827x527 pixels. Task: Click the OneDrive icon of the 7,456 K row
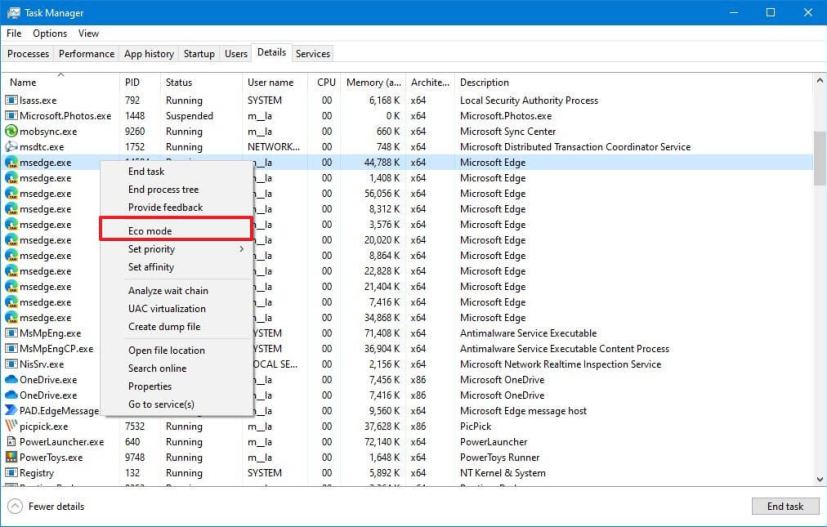(11, 379)
